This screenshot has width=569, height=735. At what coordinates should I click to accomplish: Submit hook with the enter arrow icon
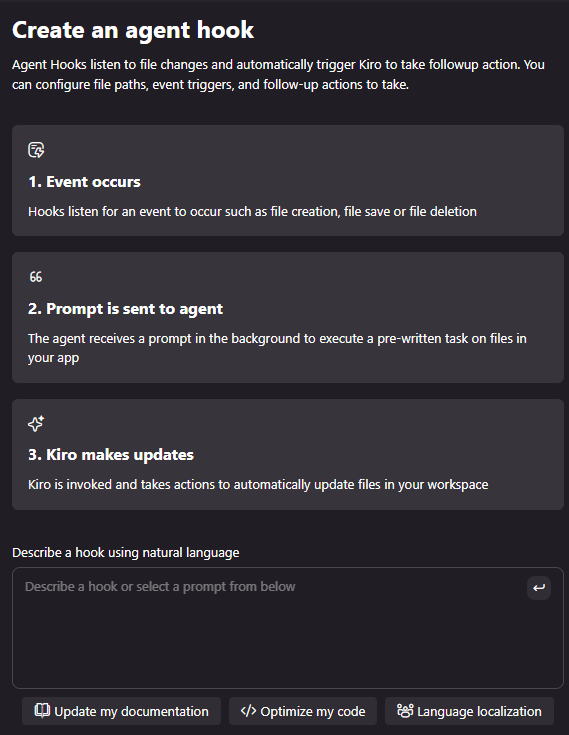pyautogui.click(x=539, y=588)
